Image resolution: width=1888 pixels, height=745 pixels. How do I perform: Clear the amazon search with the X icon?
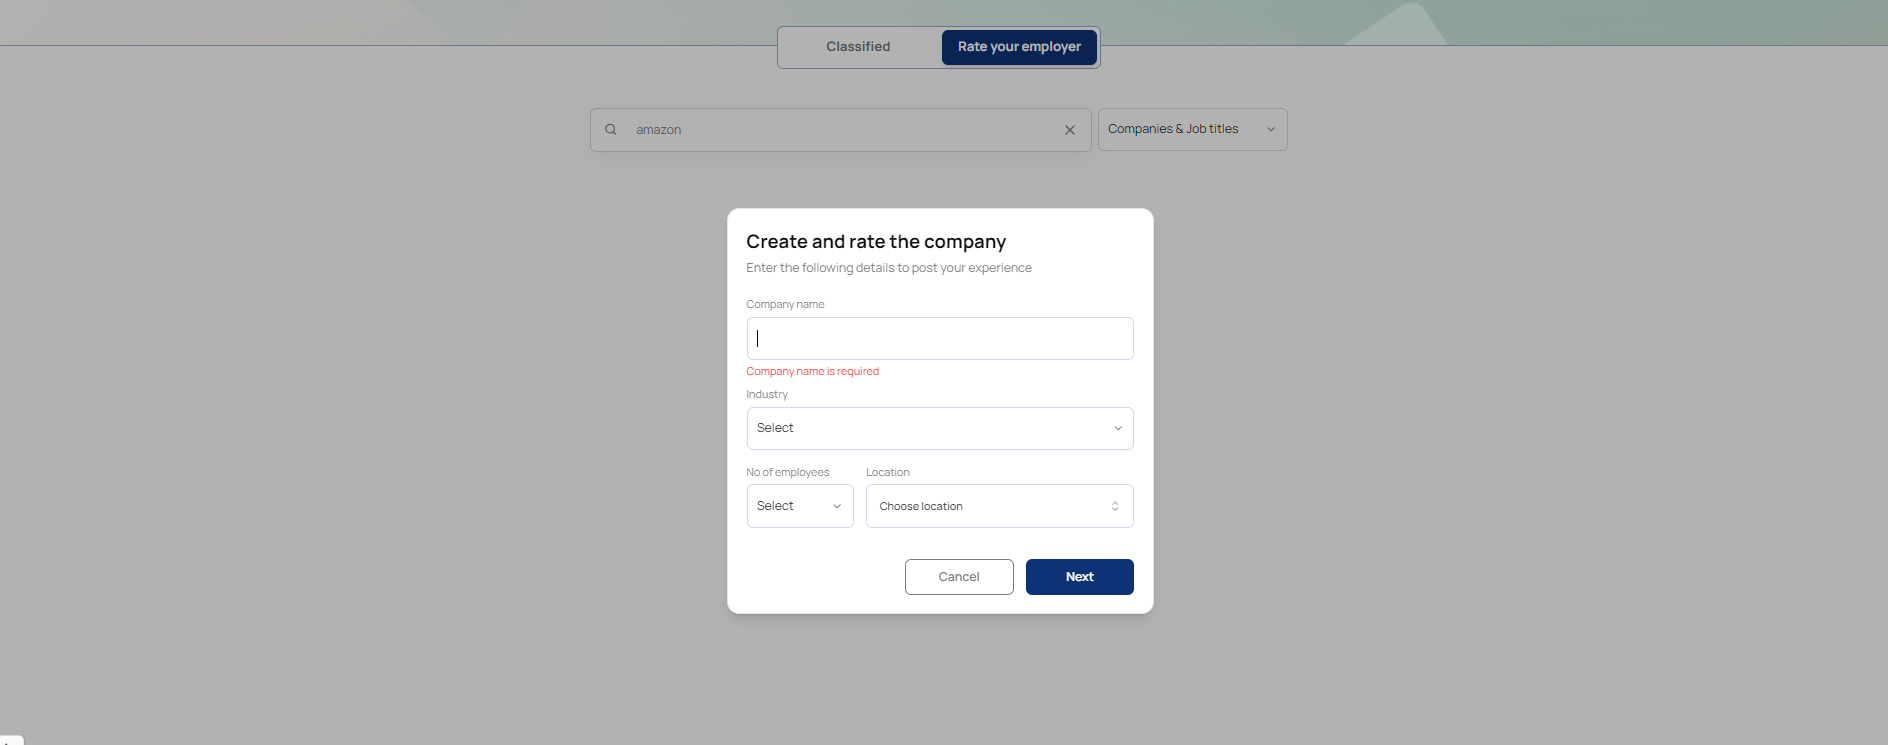pyautogui.click(x=1070, y=130)
